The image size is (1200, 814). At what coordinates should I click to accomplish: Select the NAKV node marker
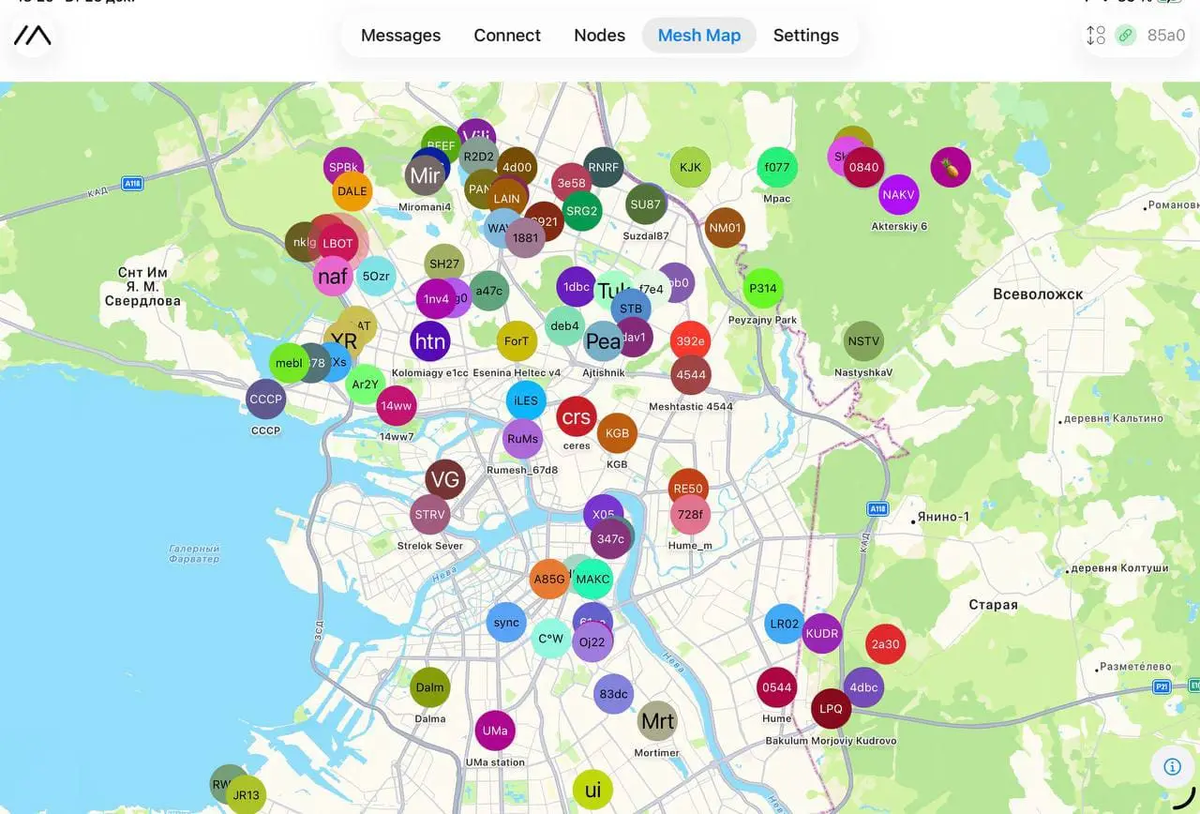(x=898, y=194)
